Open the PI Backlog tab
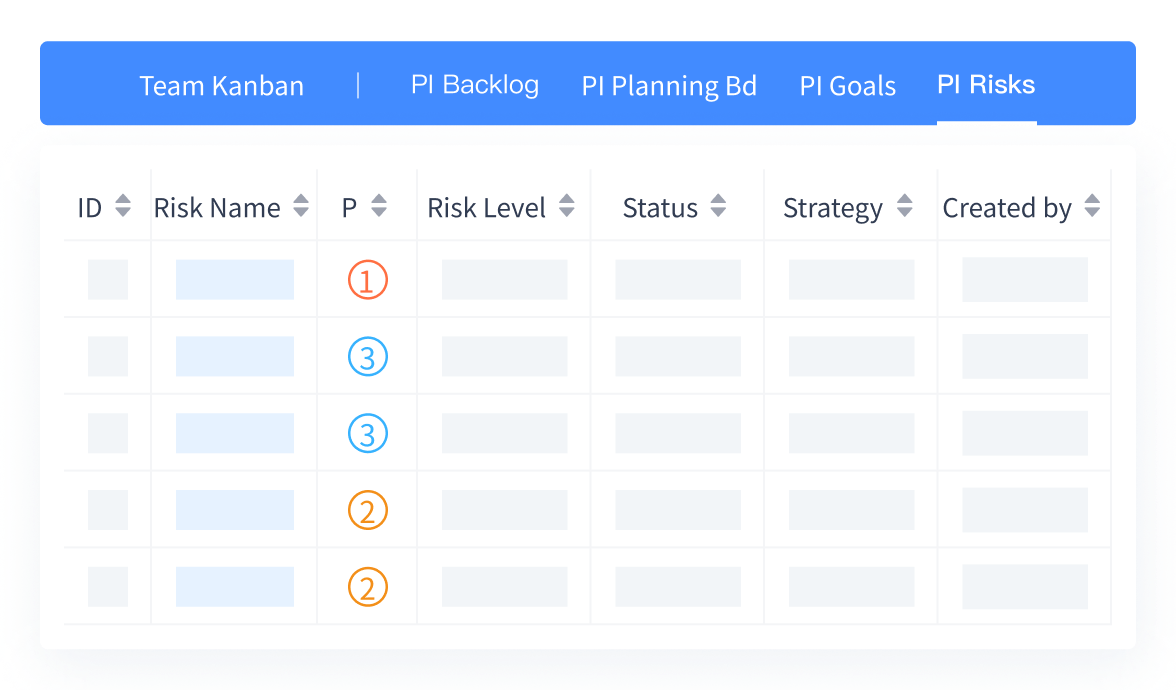1176x690 pixels. [x=475, y=85]
